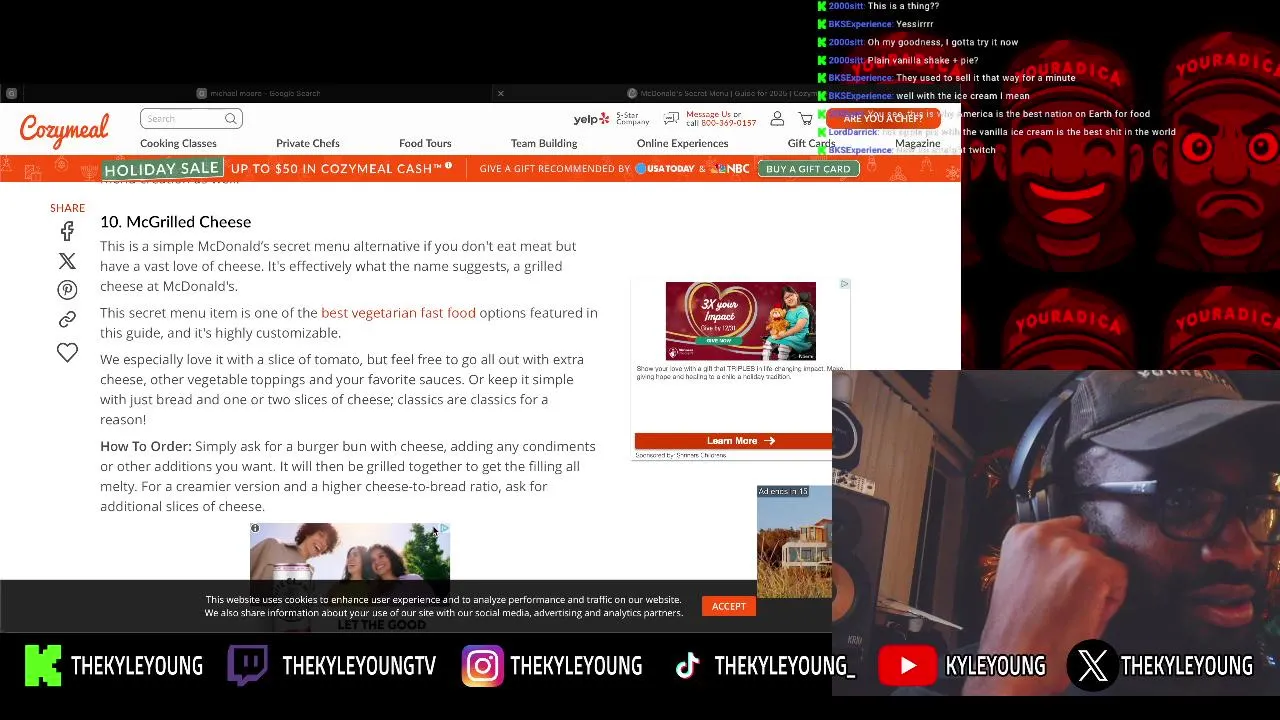
Task: Open the best vegetarian fast food link
Action: [x=398, y=313]
